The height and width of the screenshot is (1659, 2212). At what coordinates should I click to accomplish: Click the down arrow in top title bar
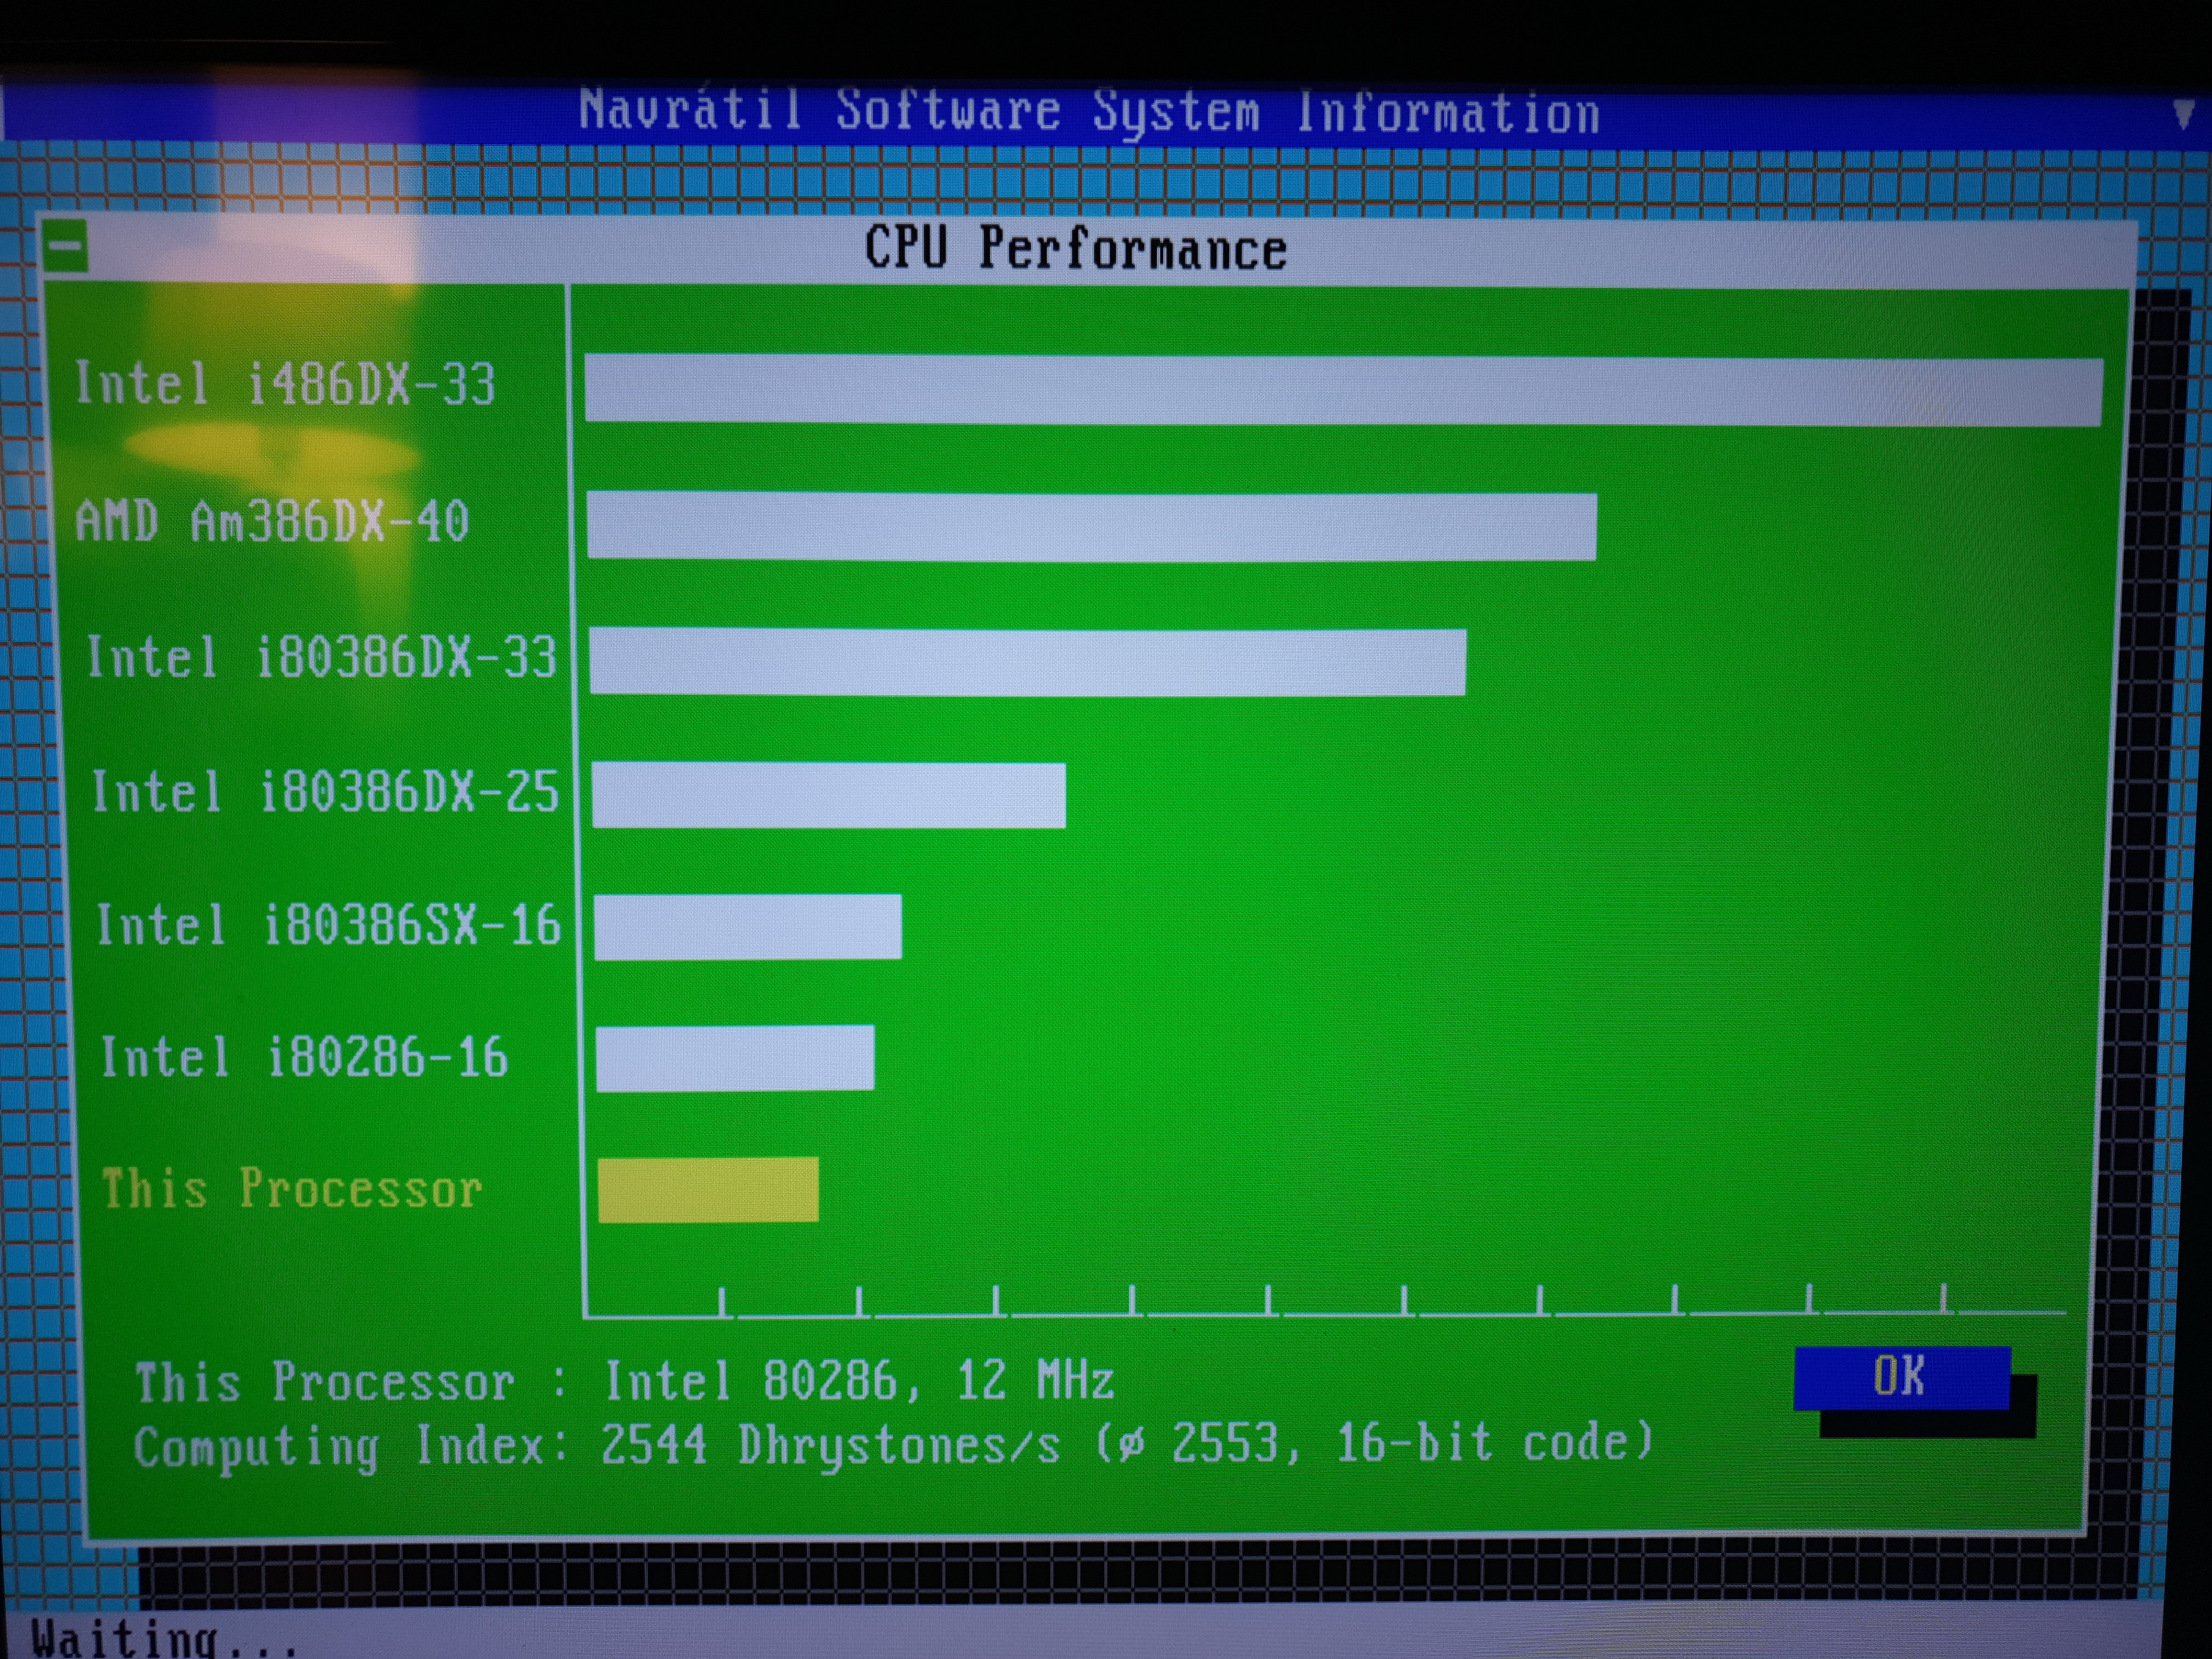2185,113
